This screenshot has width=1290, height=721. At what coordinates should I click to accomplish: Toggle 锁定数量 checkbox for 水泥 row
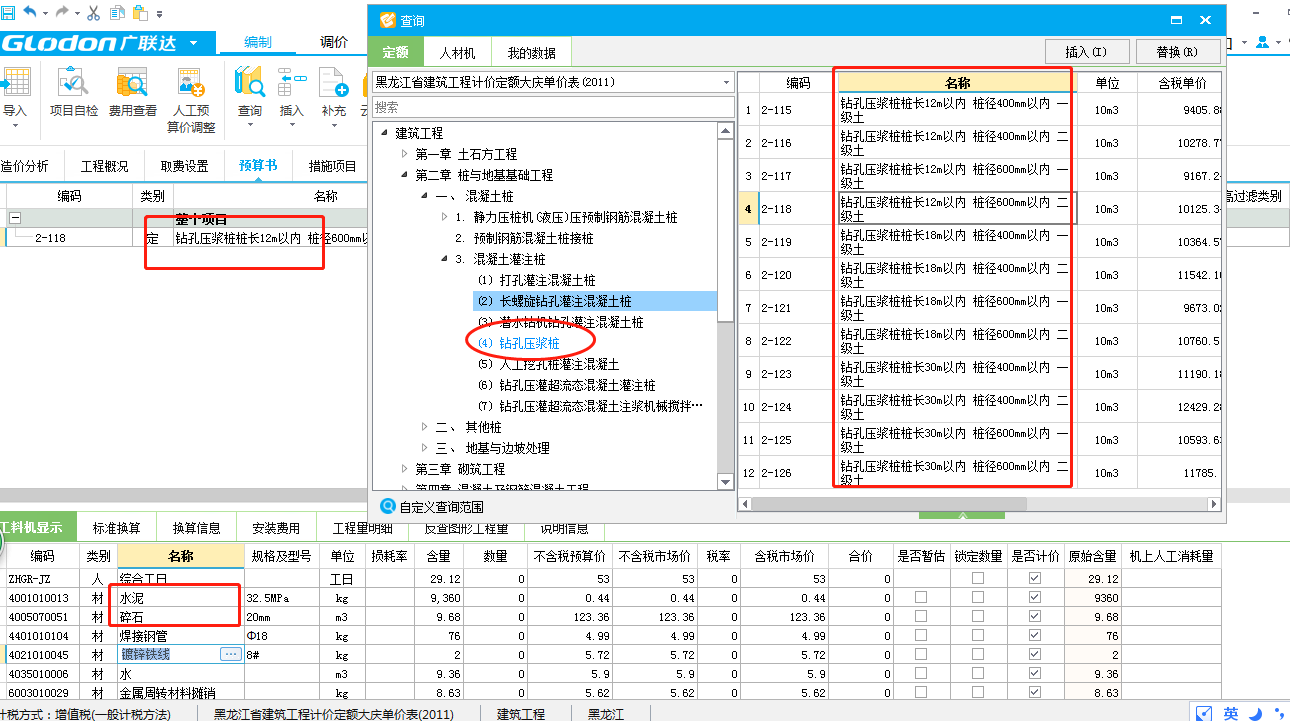978,597
